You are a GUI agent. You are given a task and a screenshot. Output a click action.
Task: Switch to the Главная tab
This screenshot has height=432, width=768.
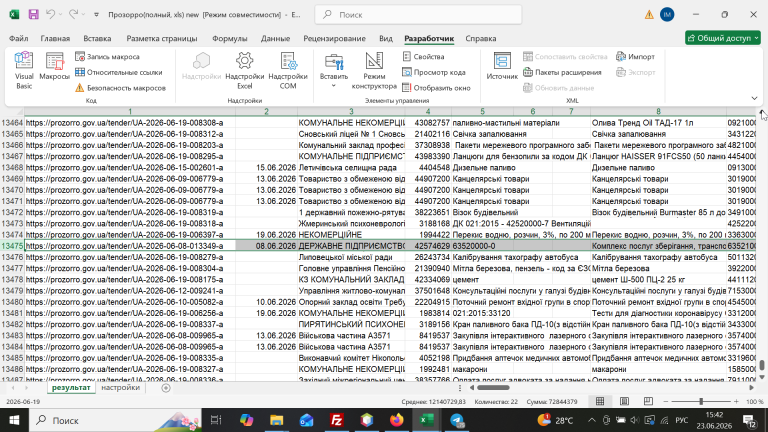(x=55, y=38)
